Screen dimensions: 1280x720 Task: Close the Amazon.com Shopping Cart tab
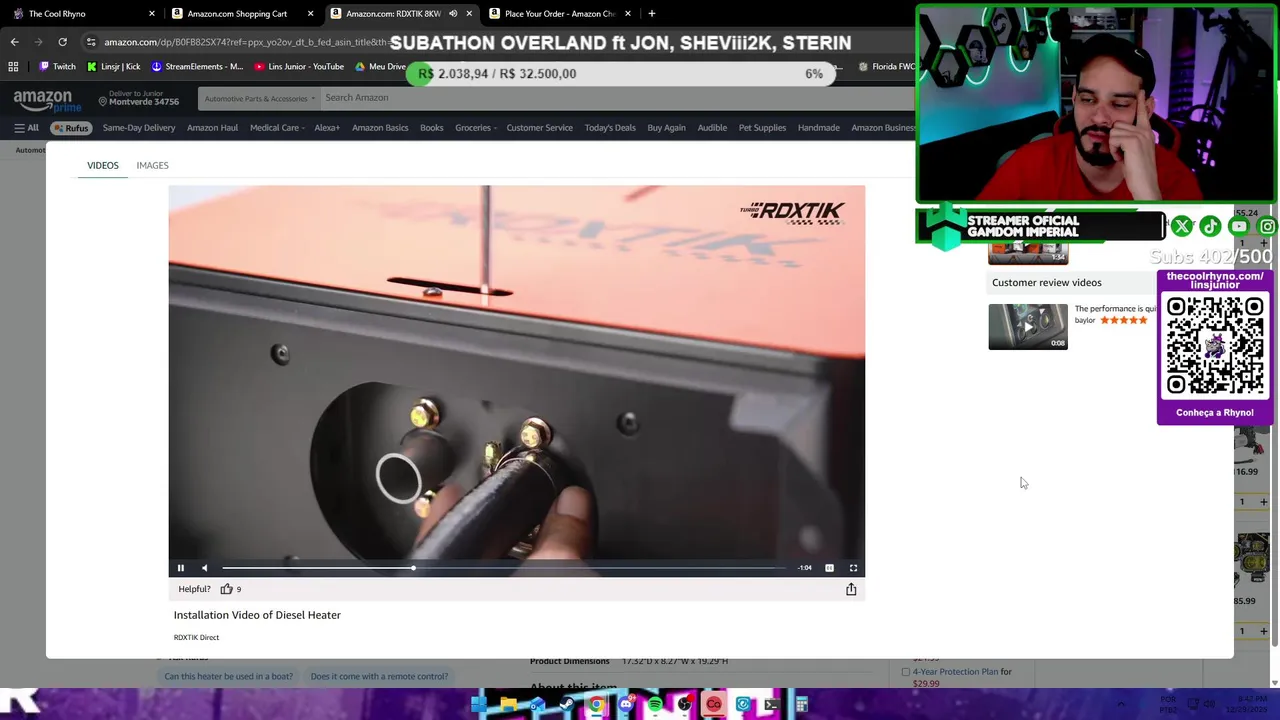(310, 14)
